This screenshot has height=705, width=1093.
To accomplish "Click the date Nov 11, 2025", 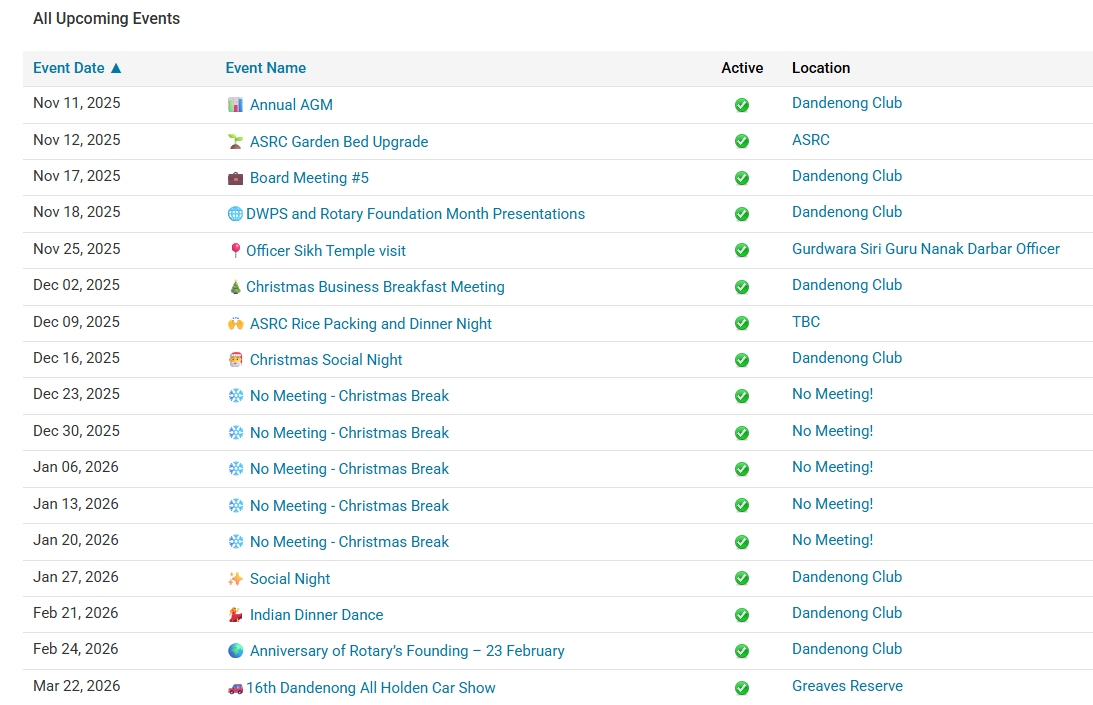I will pyautogui.click(x=77, y=103).
